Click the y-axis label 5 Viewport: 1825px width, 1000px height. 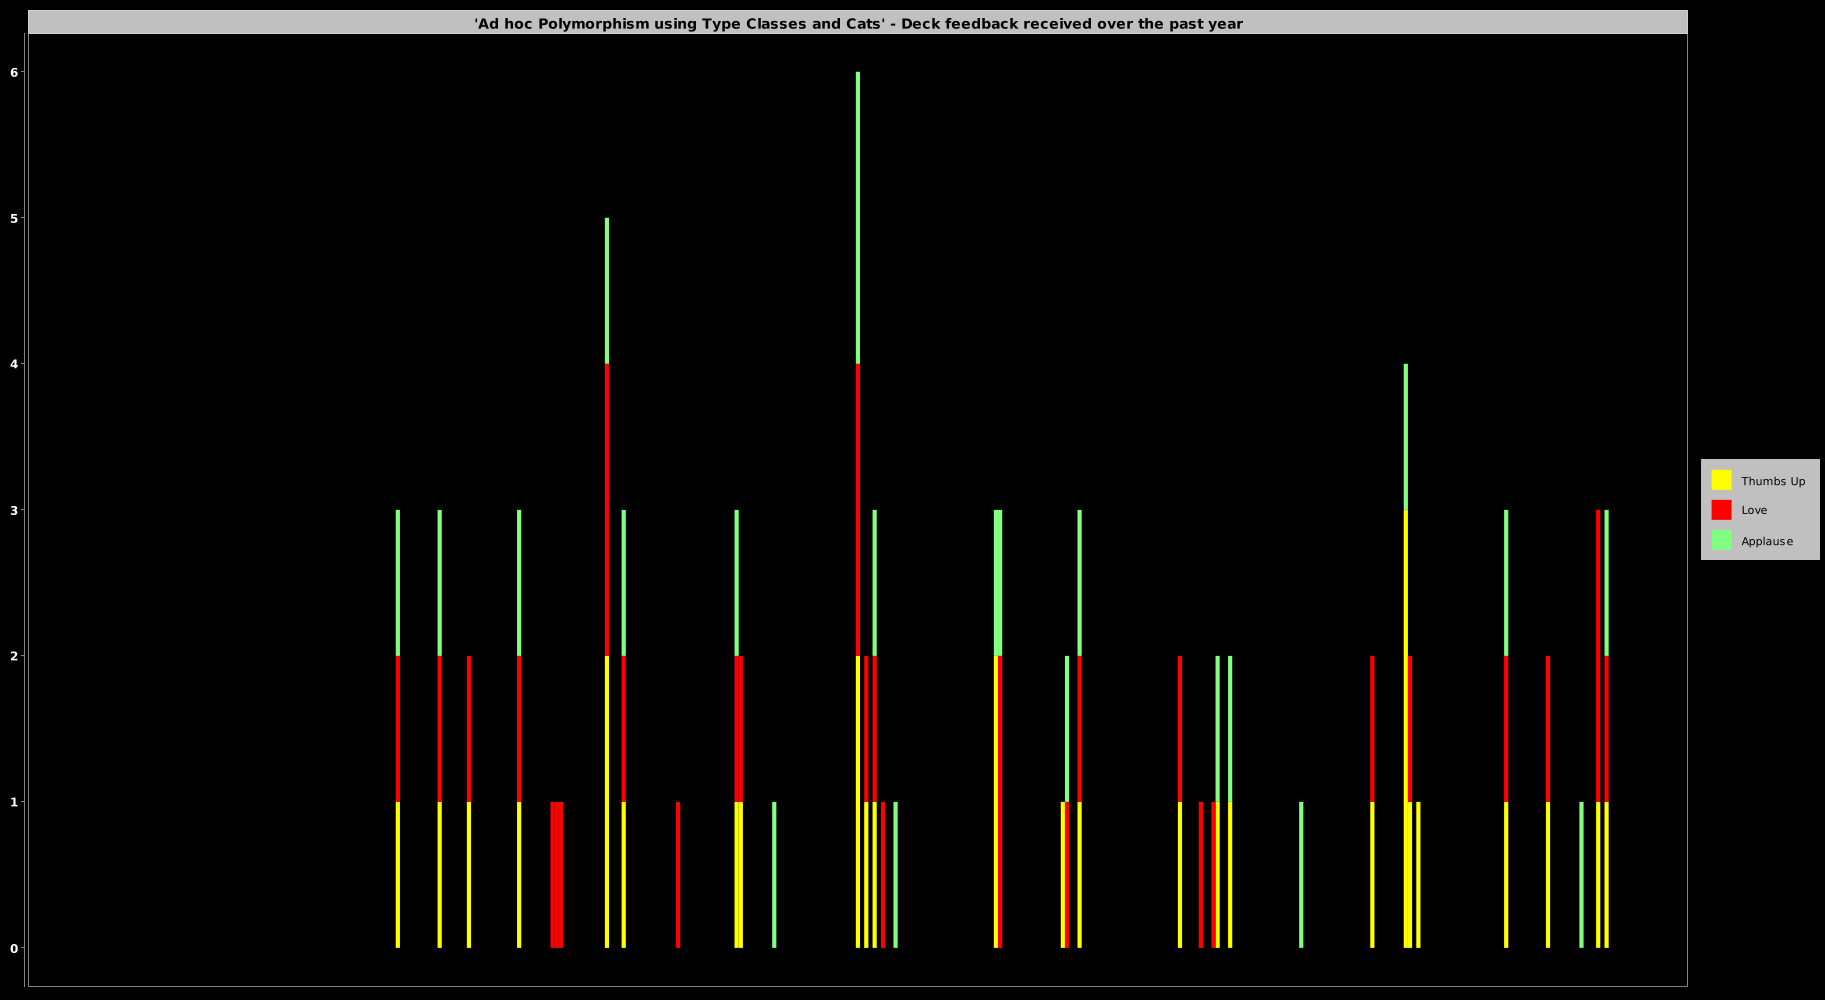coord(15,218)
